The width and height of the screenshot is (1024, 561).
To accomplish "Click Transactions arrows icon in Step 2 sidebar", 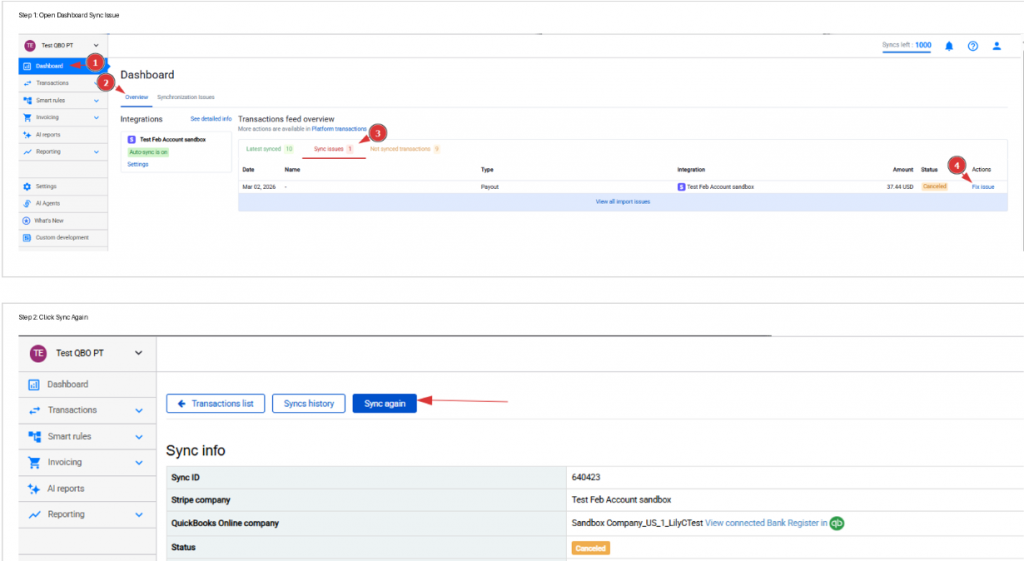I will tap(34, 410).
